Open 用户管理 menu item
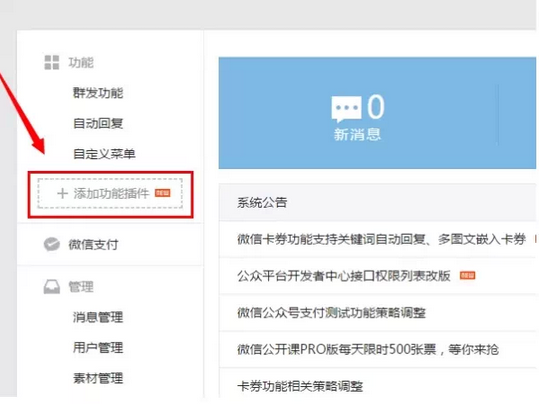The height and width of the screenshot is (404, 552). (98, 348)
